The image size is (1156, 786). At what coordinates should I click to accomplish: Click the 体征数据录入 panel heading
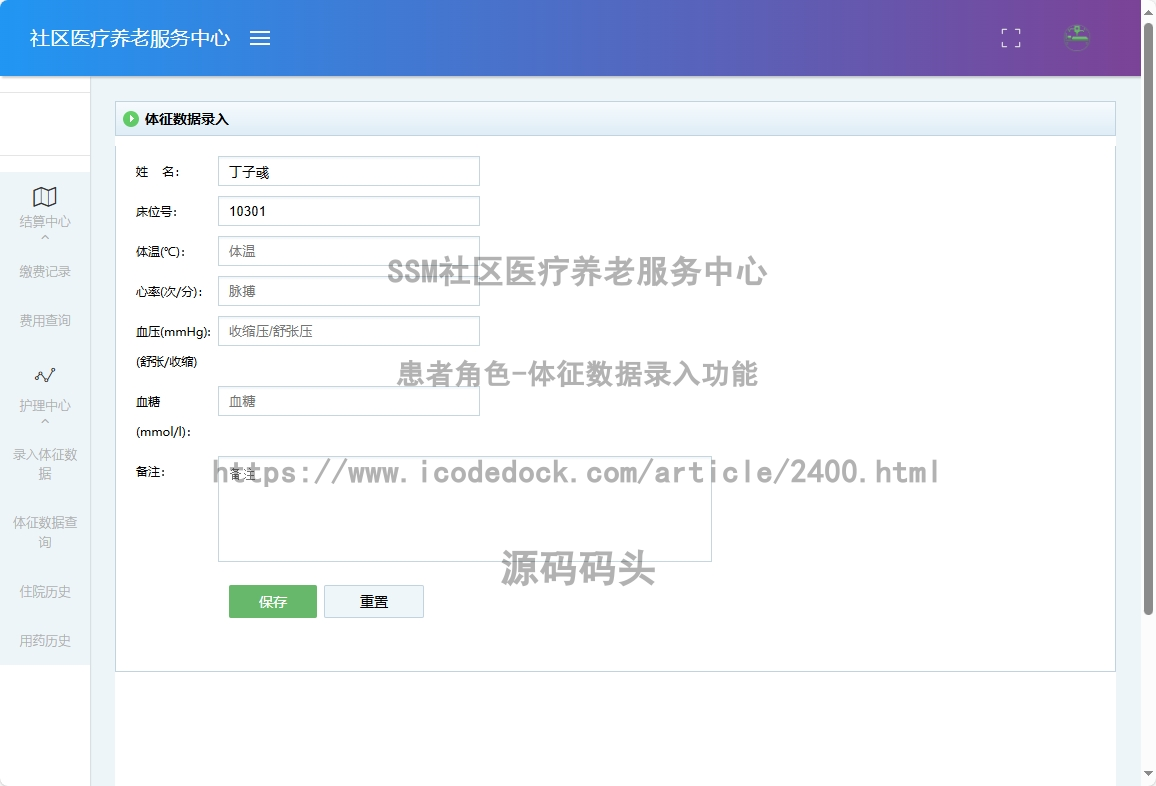187,119
